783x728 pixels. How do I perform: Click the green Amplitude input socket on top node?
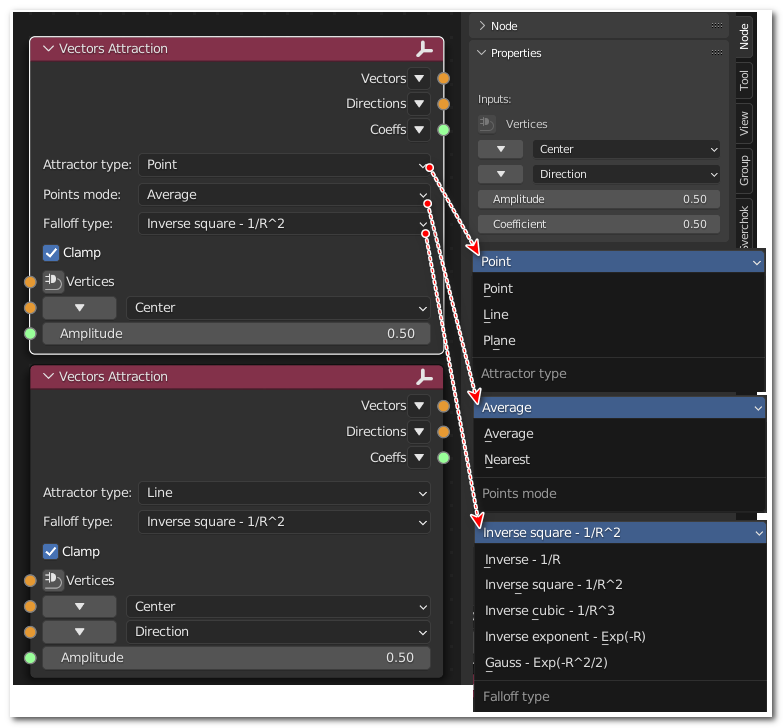(x=30, y=333)
